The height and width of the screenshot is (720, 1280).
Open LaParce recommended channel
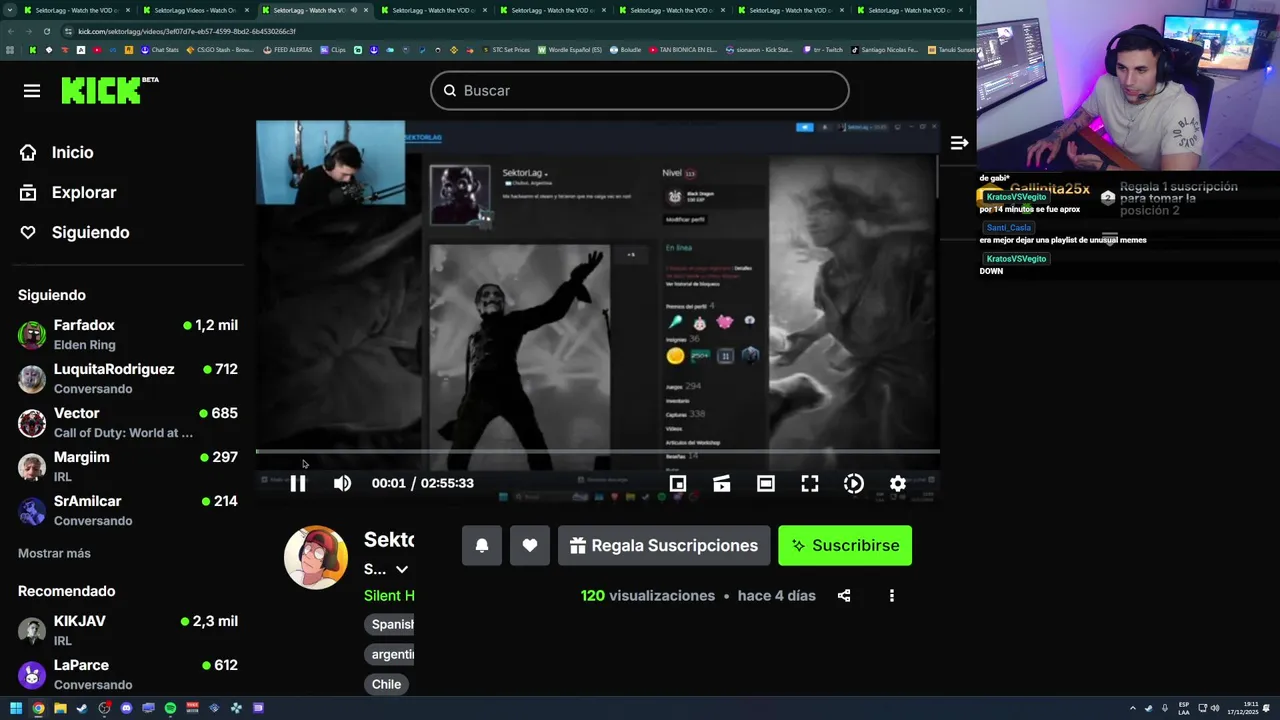tap(128, 675)
